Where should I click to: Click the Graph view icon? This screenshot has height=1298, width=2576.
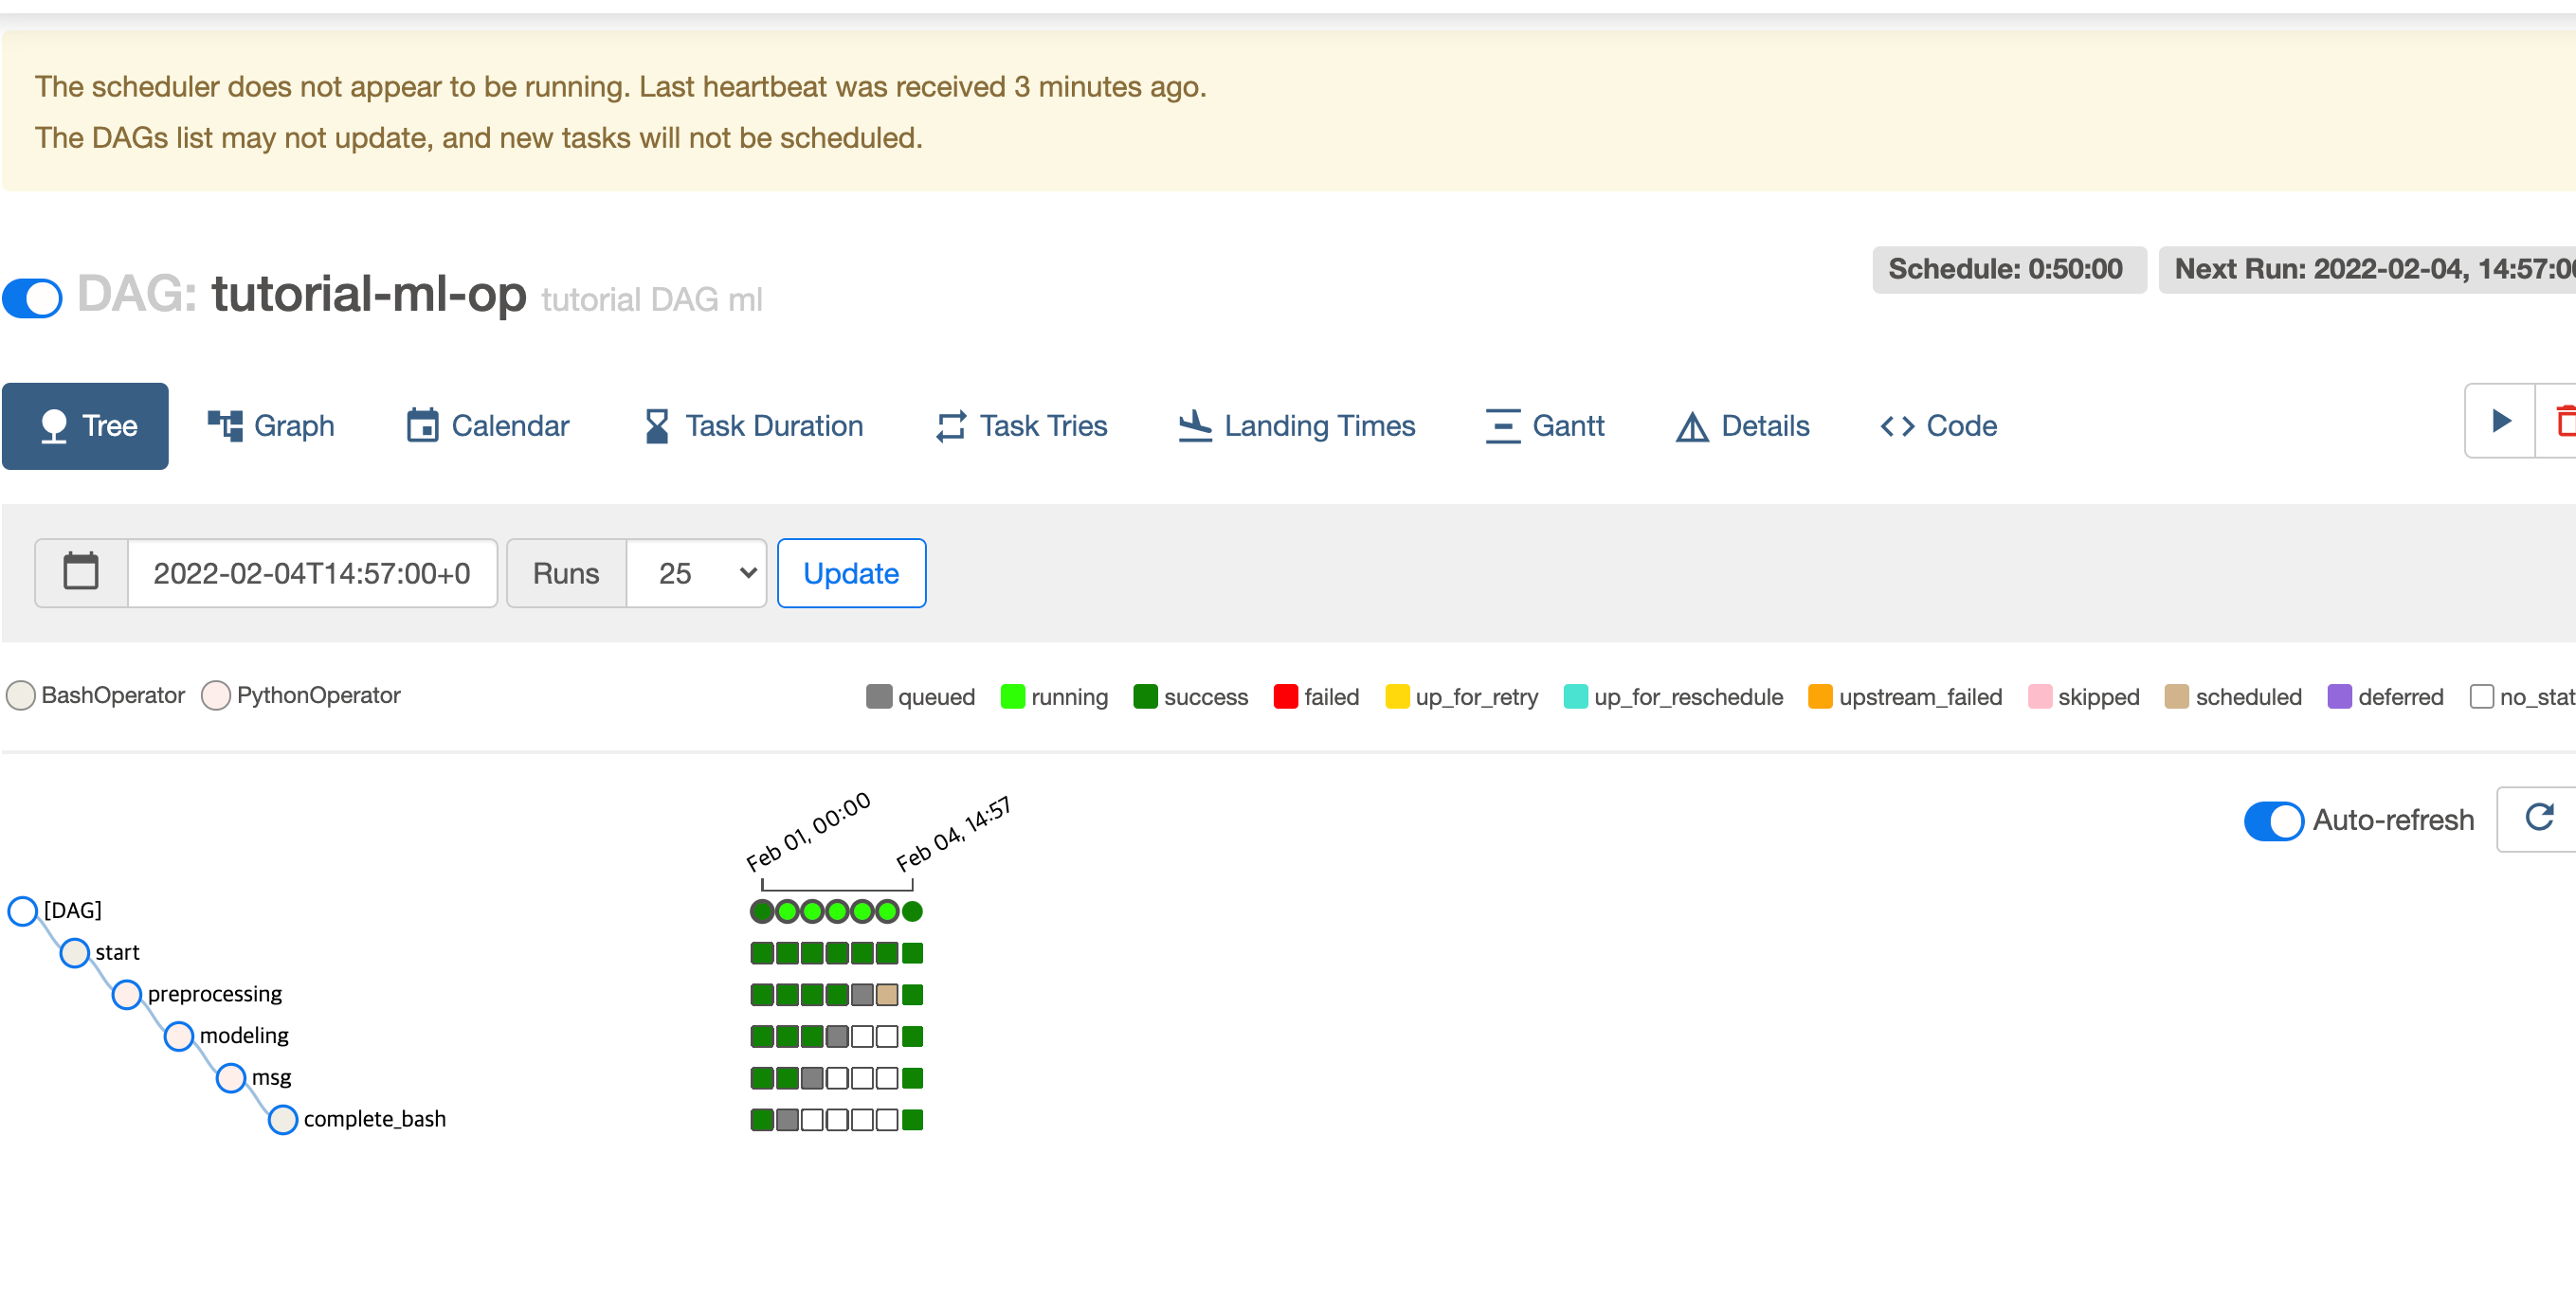tap(225, 426)
